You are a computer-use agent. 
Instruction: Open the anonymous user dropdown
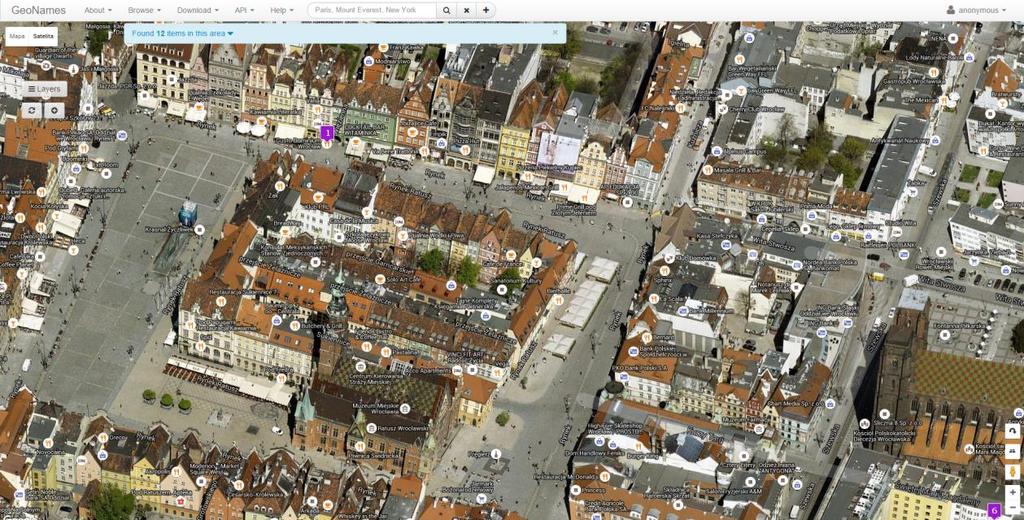[x=976, y=10]
